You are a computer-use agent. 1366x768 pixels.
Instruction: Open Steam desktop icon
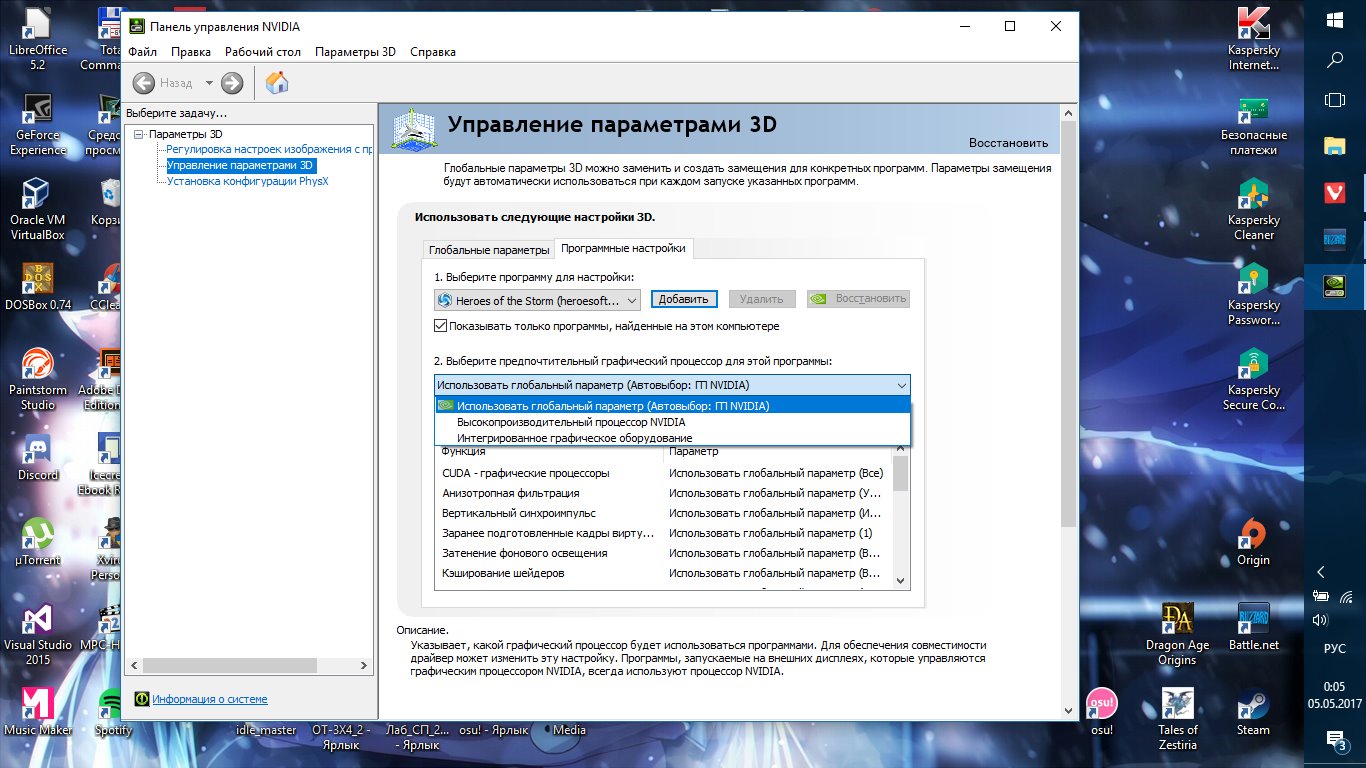(x=1253, y=712)
